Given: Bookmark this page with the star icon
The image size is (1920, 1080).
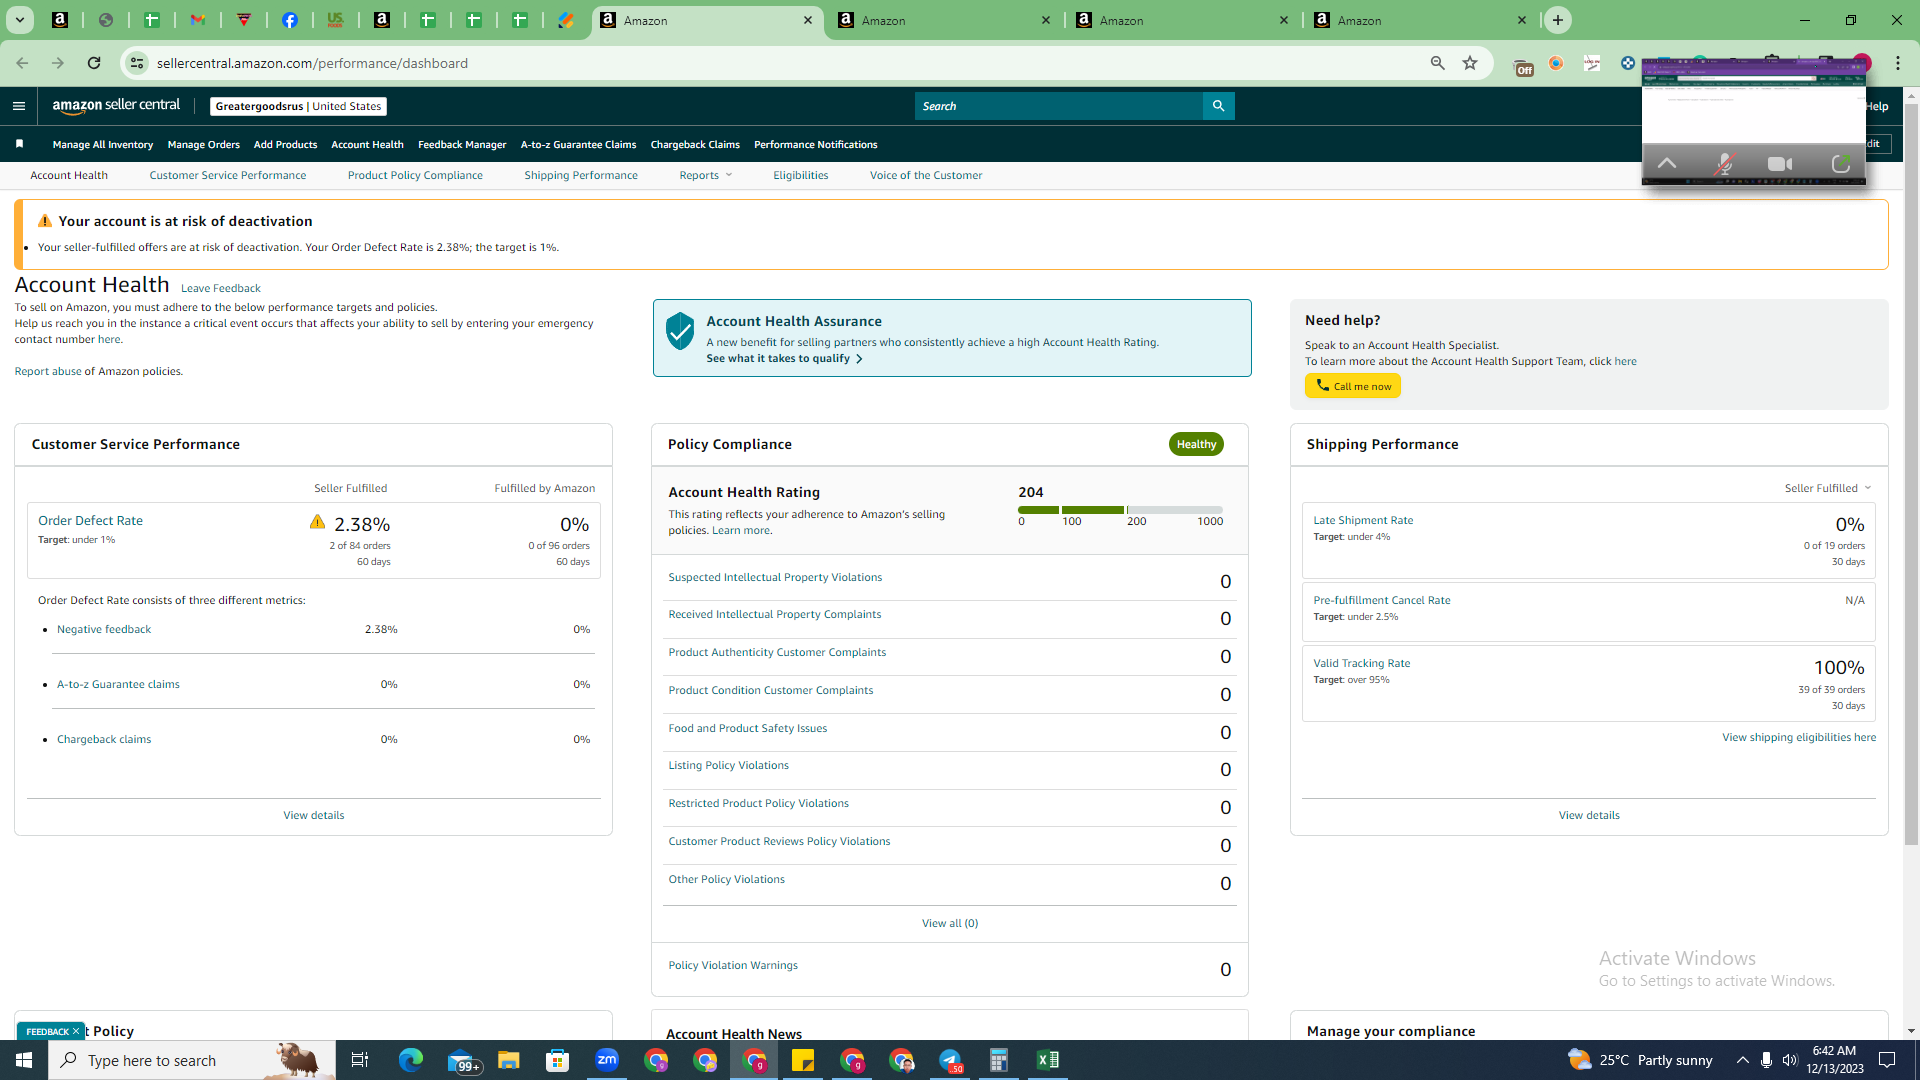Looking at the screenshot, I should (1470, 63).
